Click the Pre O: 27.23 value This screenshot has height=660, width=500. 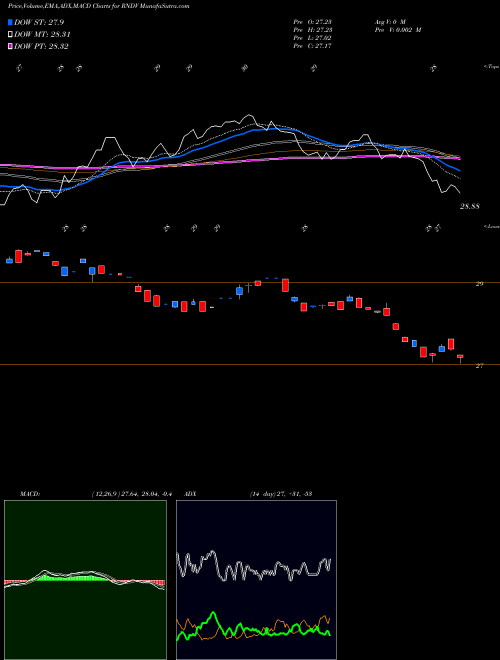click(313, 22)
